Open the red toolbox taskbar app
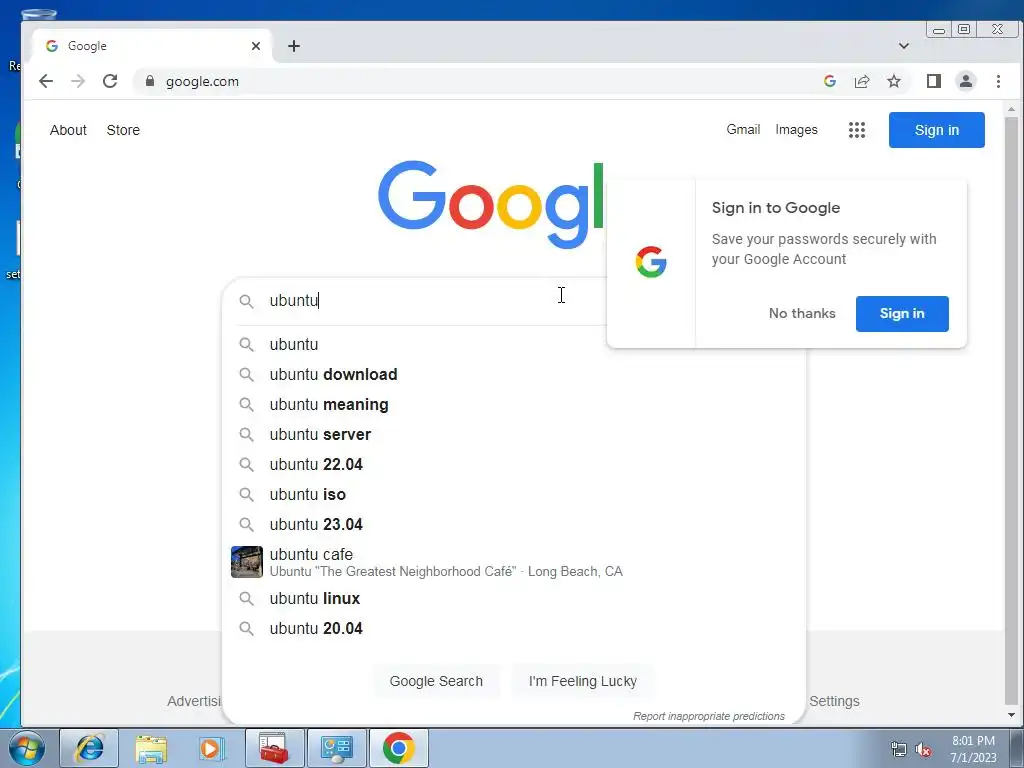The width and height of the screenshot is (1024, 768). coord(274,748)
